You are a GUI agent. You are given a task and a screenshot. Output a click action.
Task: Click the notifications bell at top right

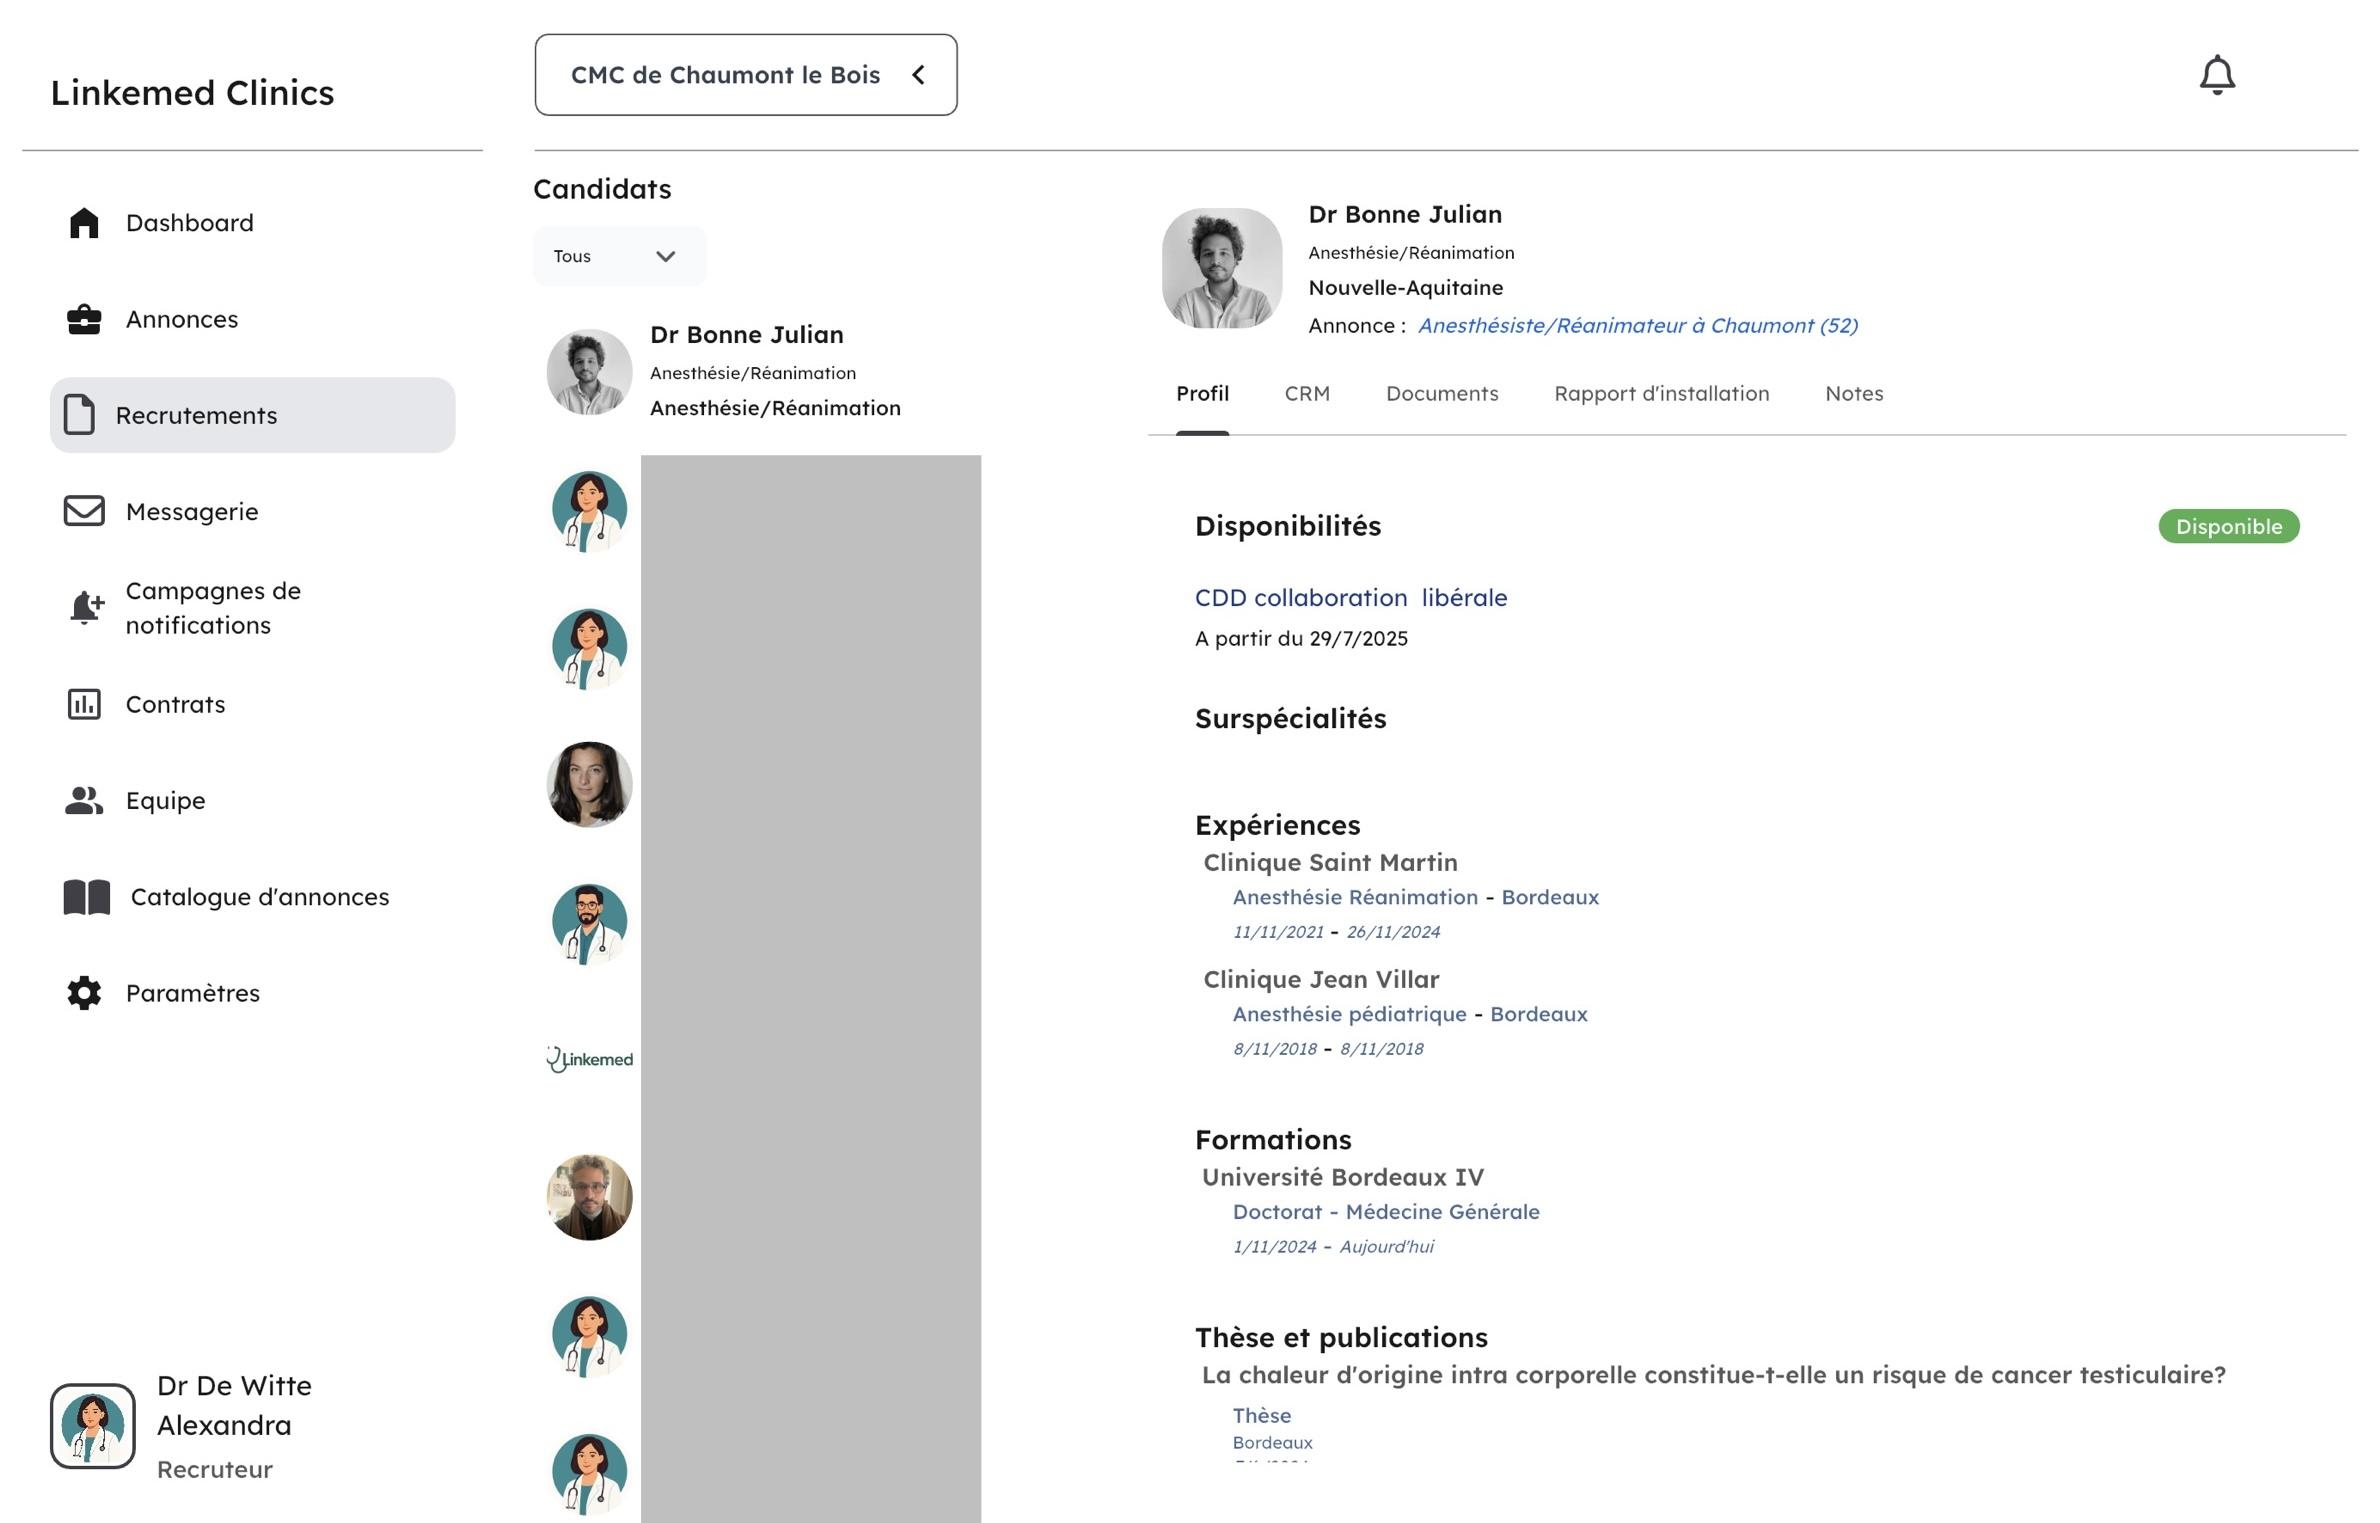2217,73
